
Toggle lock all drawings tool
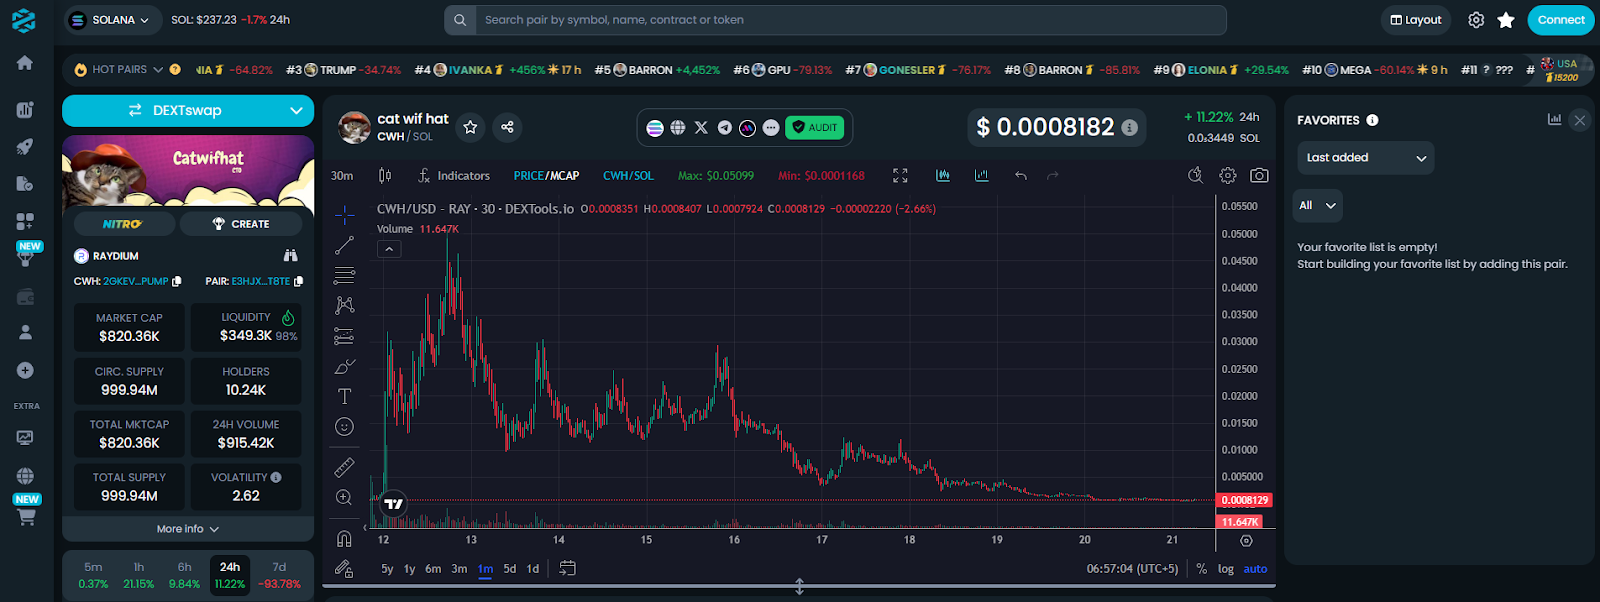344,569
